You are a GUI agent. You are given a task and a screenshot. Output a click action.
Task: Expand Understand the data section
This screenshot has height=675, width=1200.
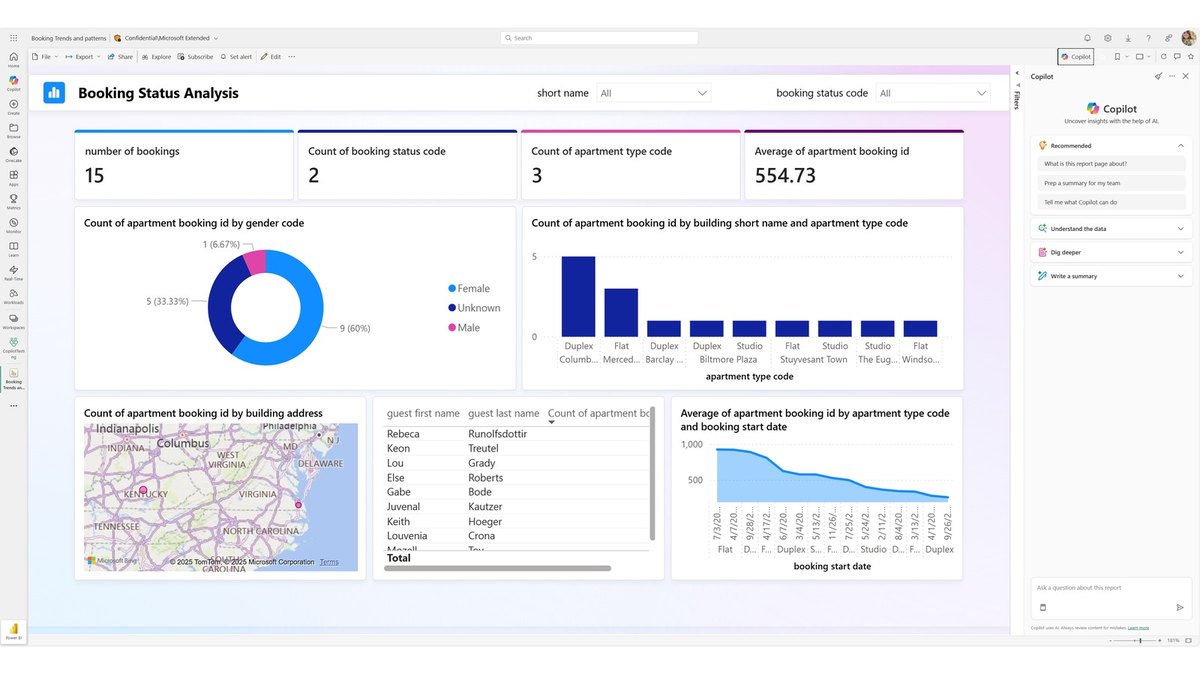(x=1110, y=229)
